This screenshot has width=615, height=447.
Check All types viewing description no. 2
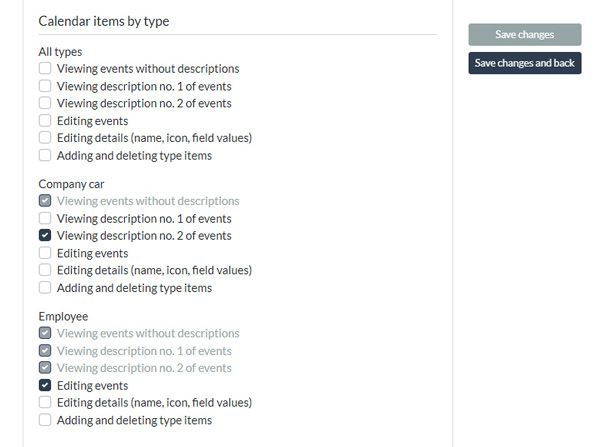coord(45,103)
